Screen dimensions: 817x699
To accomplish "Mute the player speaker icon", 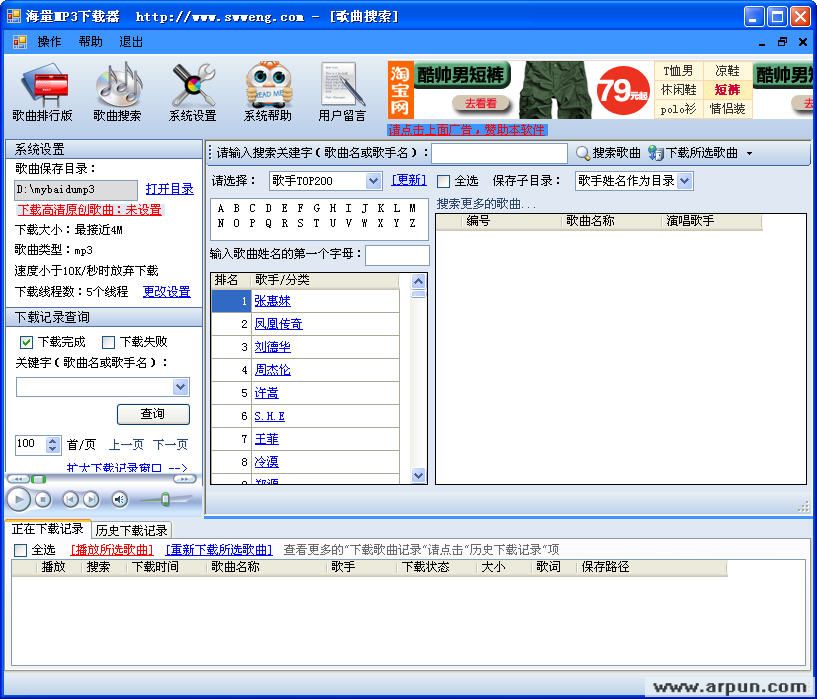I will [119, 500].
